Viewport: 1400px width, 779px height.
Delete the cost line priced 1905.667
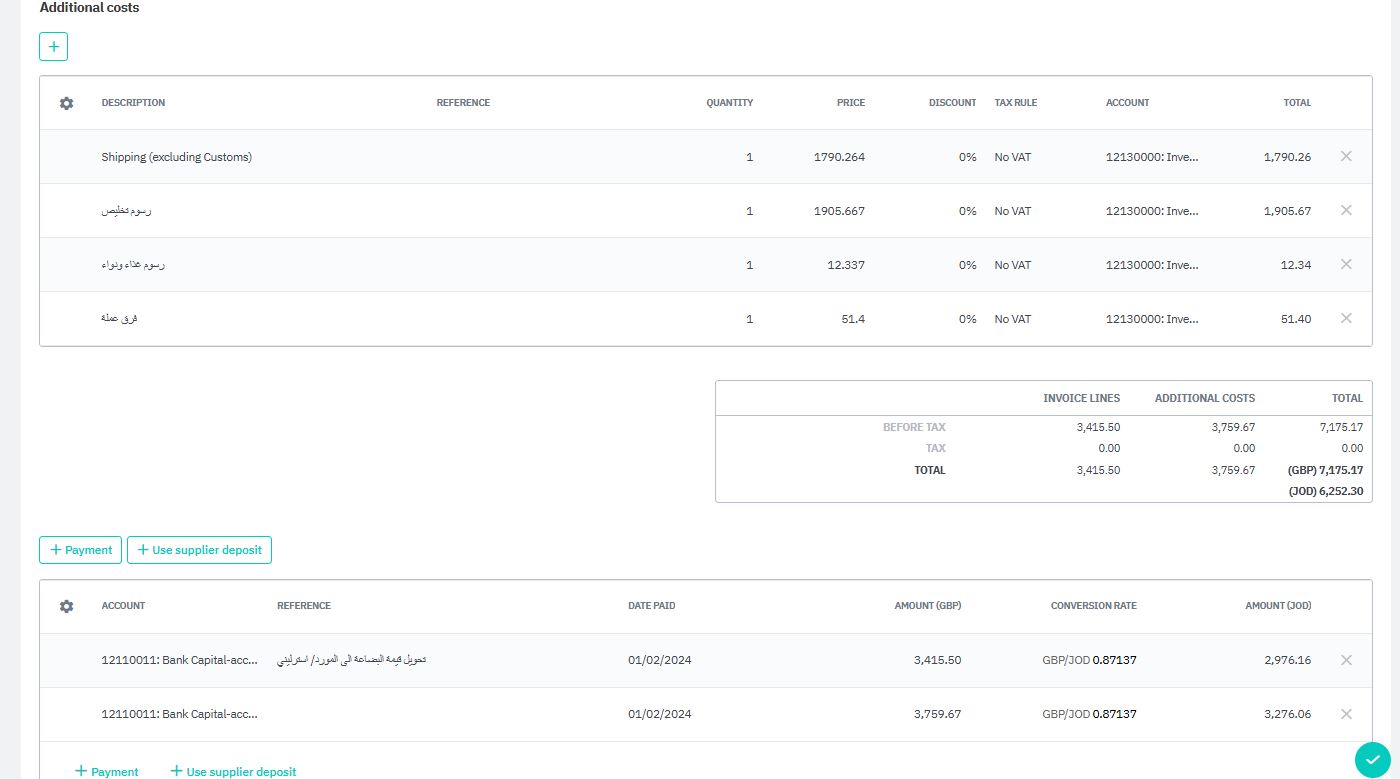click(1345, 210)
